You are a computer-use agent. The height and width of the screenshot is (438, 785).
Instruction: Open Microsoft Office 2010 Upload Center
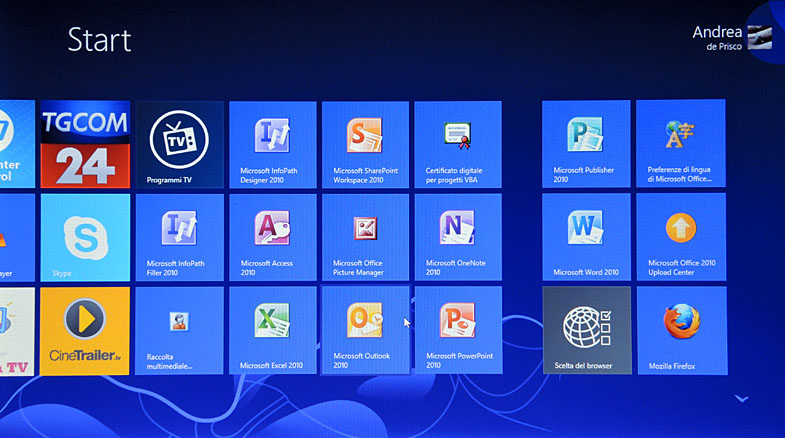pos(681,237)
